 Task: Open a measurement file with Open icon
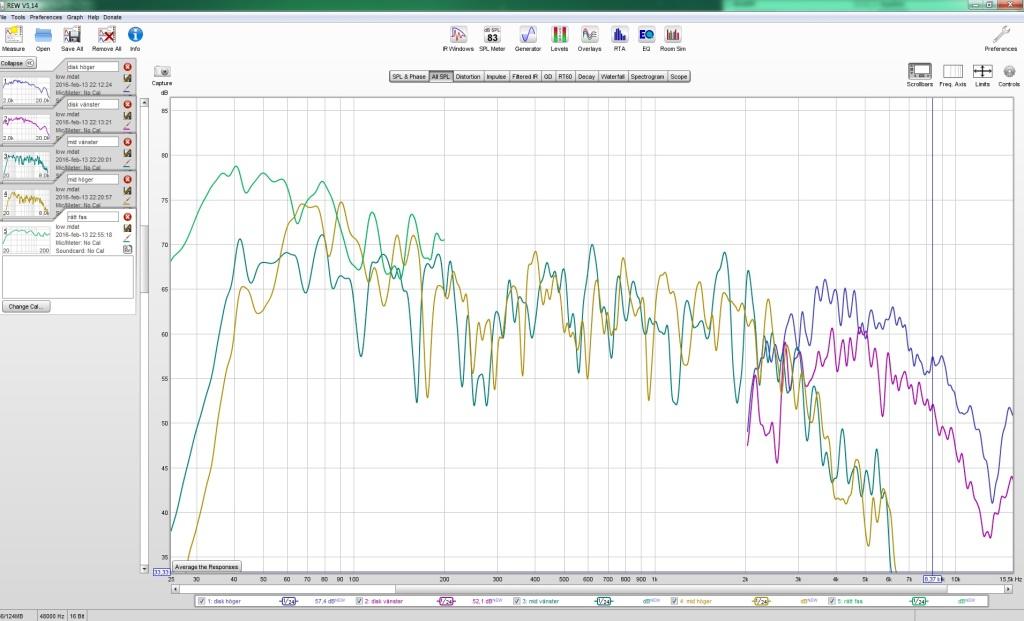pos(43,35)
